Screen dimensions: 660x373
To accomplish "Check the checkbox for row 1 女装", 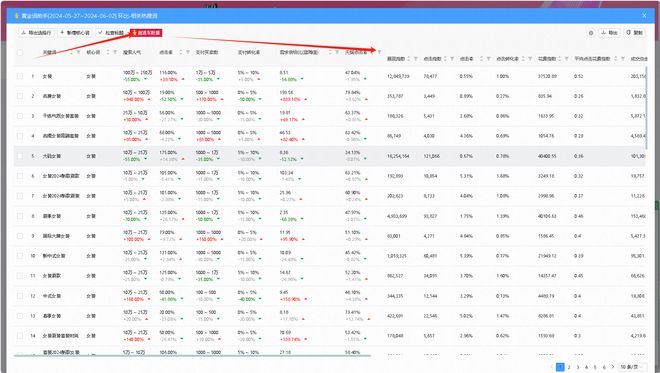I will [20, 76].
